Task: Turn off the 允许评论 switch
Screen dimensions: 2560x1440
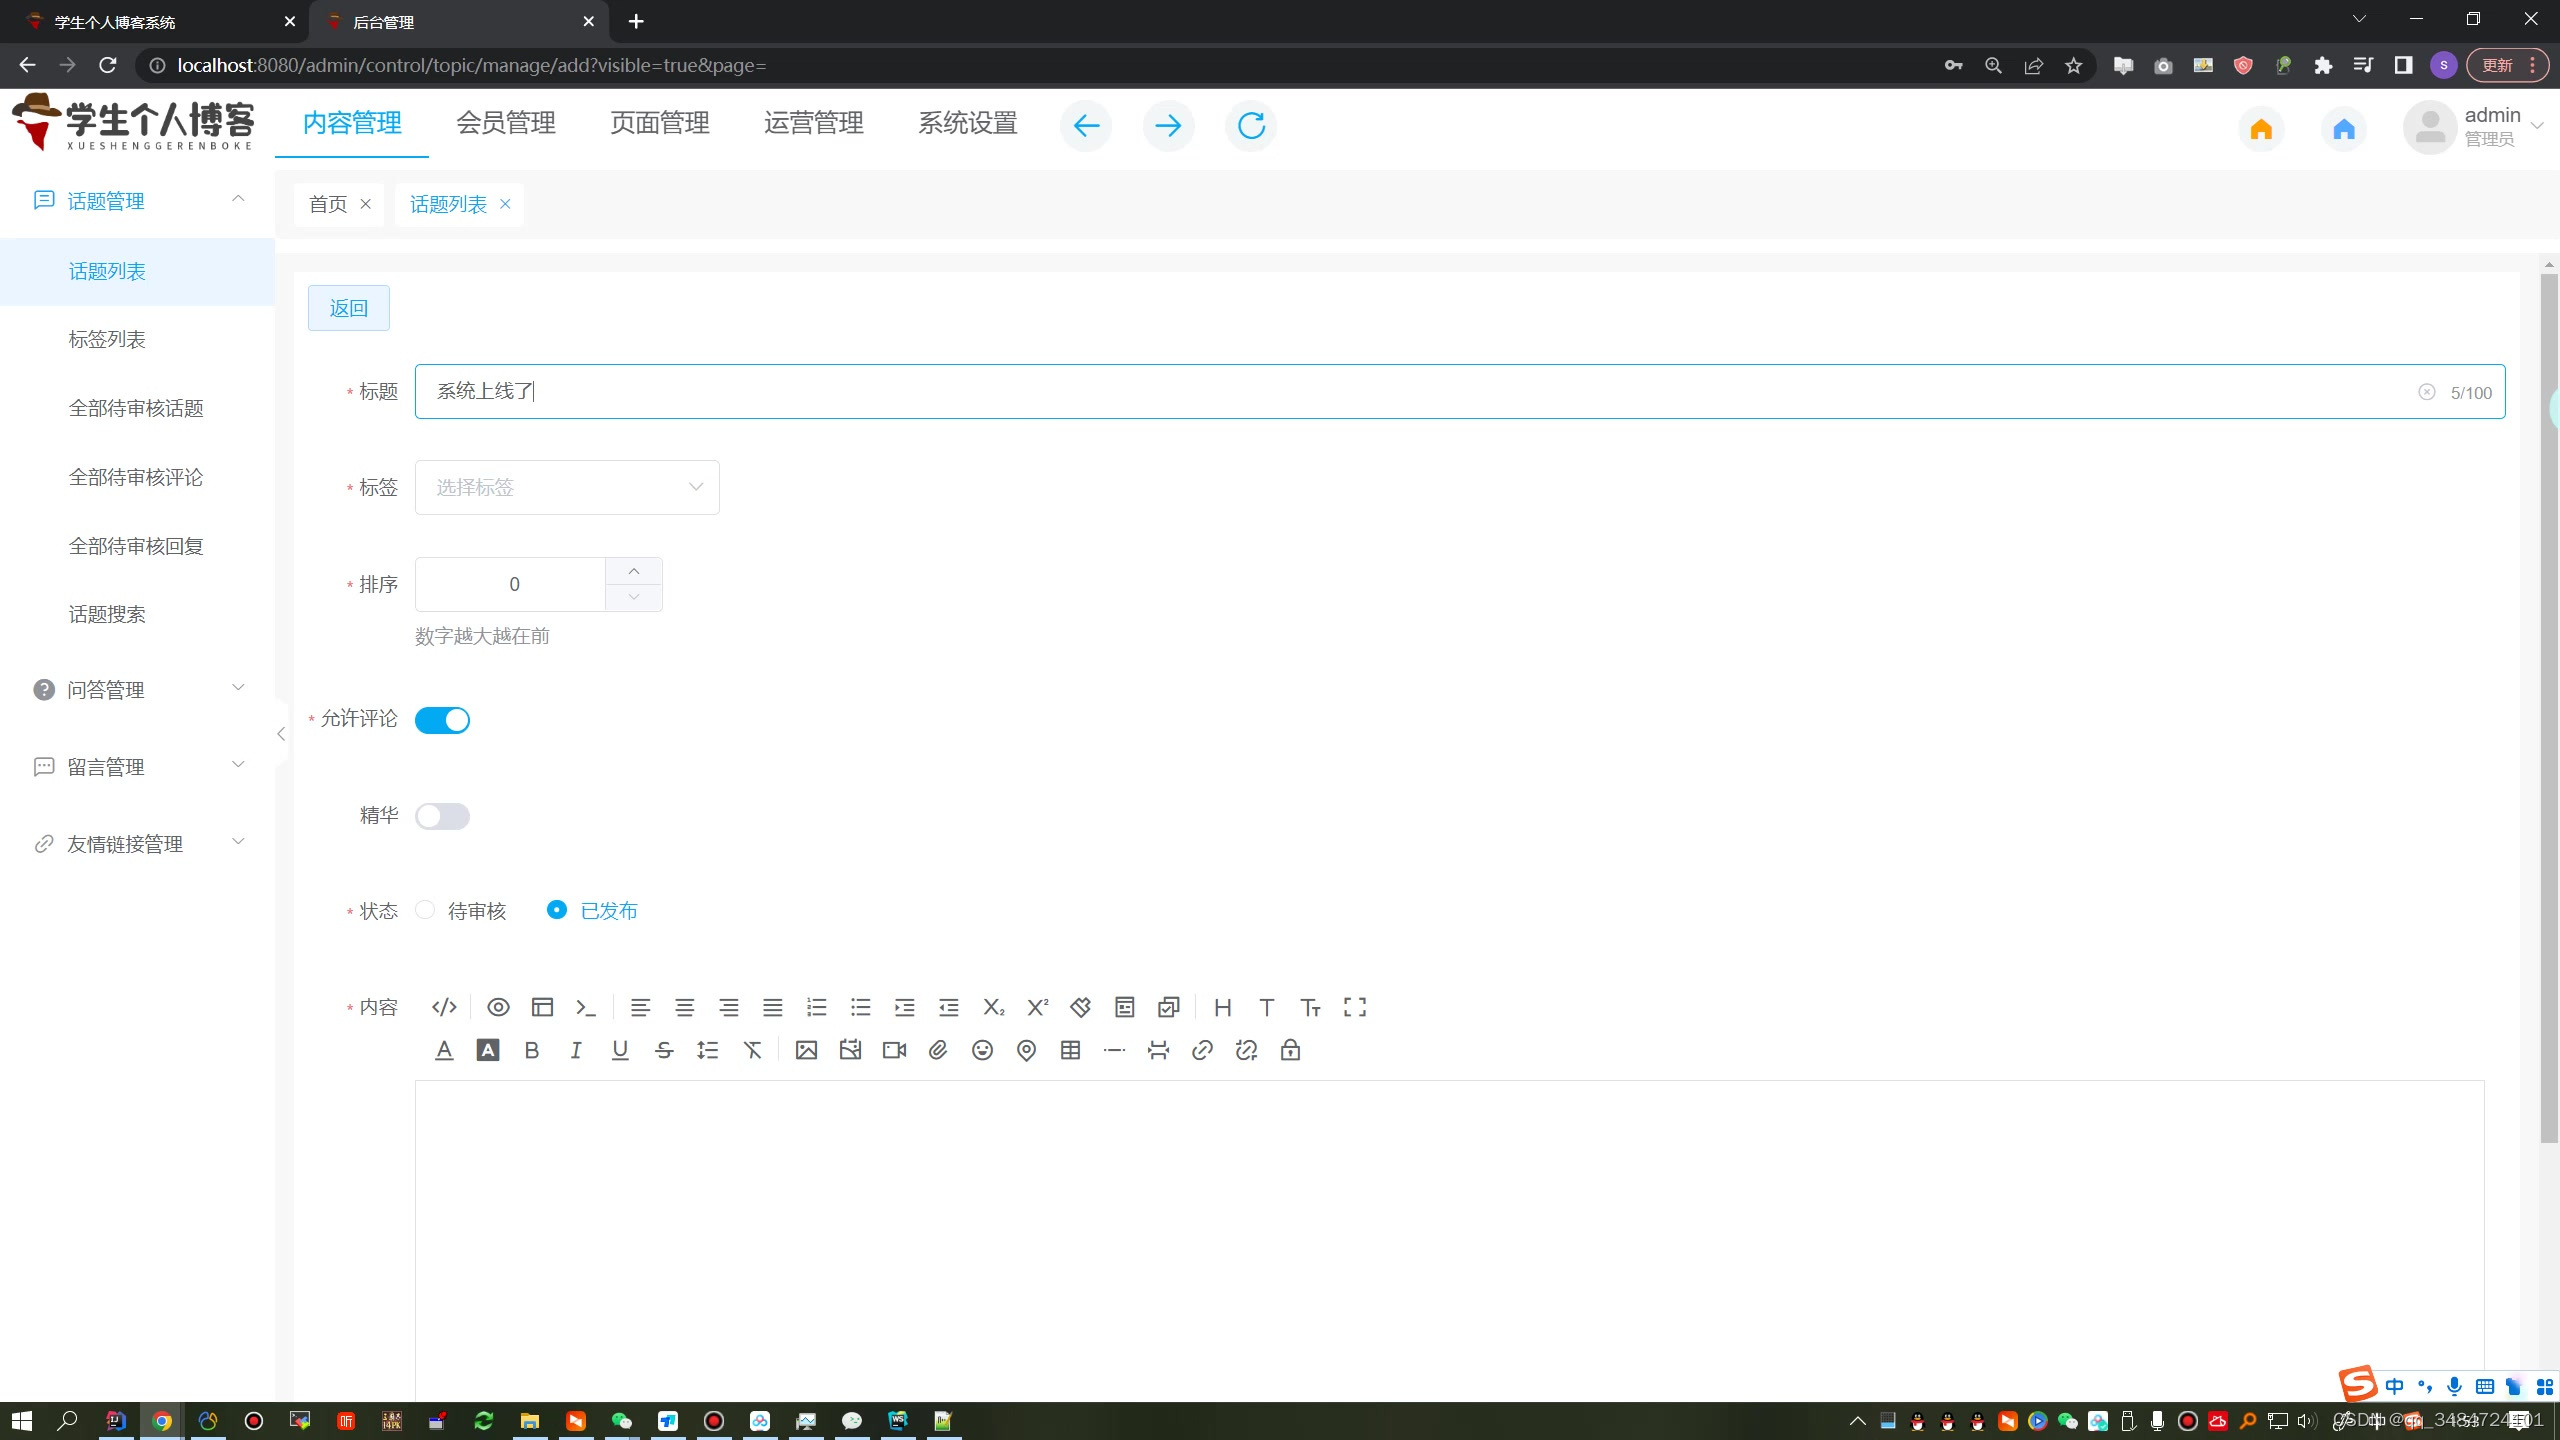Action: tap(442, 720)
